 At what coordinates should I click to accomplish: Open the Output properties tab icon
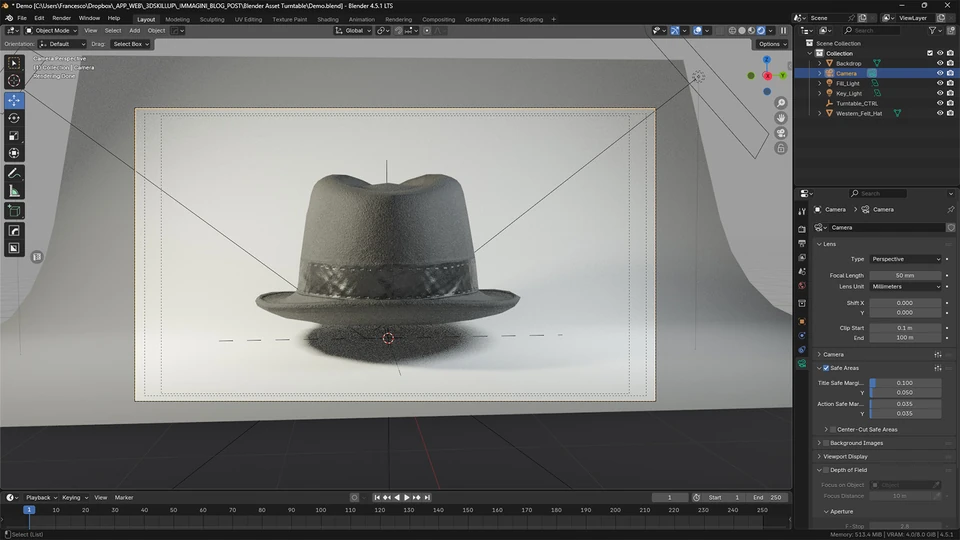coord(802,243)
